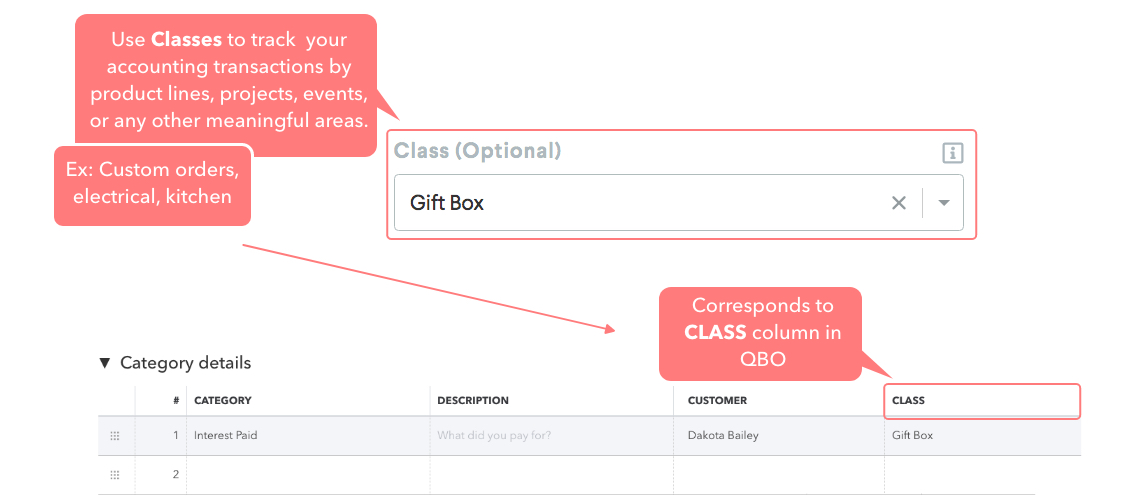Image resolution: width=1133 pixels, height=504 pixels.
Task: Open the Class dropdown arrow
Action: [x=943, y=203]
